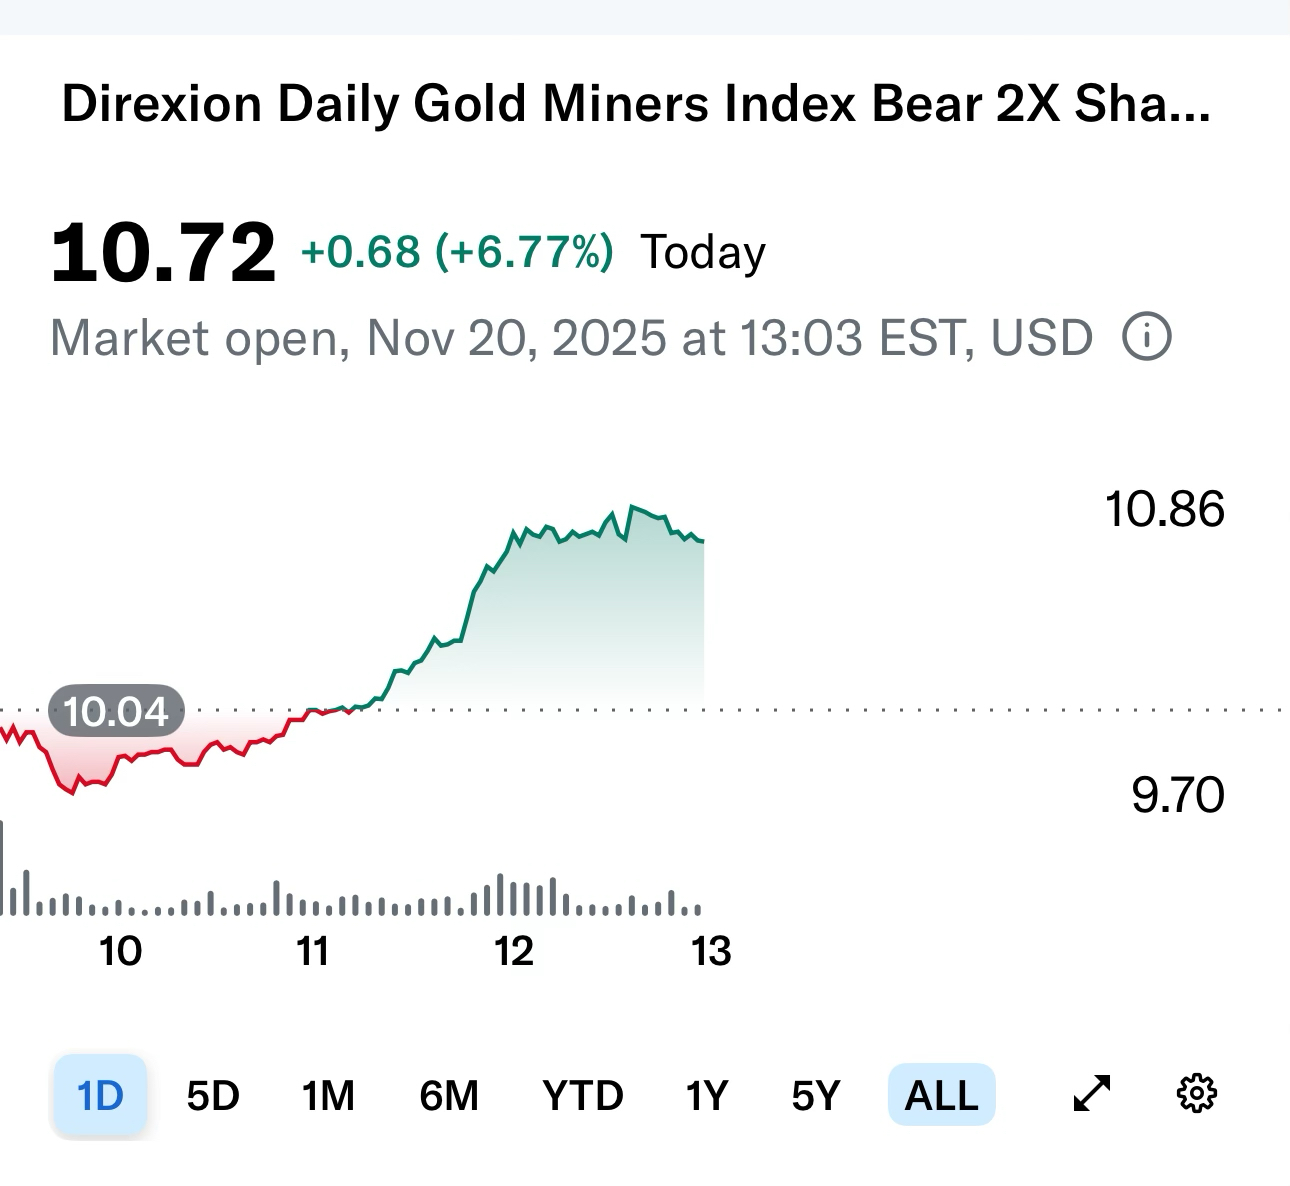Viewport: 1290px width, 1186px height.
Task: Select the ALL time range
Action: pos(941,1096)
